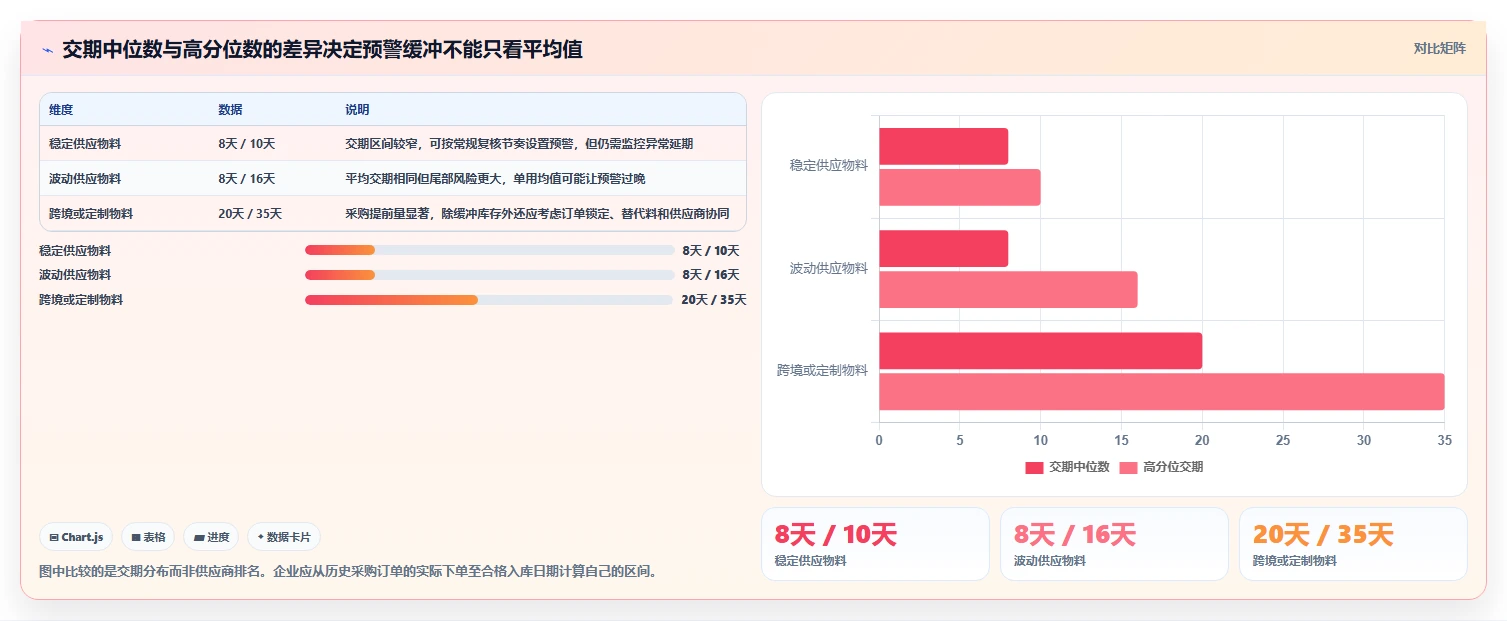The width and height of the screenshot is (1507, 621).
Task: Select the Chart.js chip
Action: (x=76, y=537)
